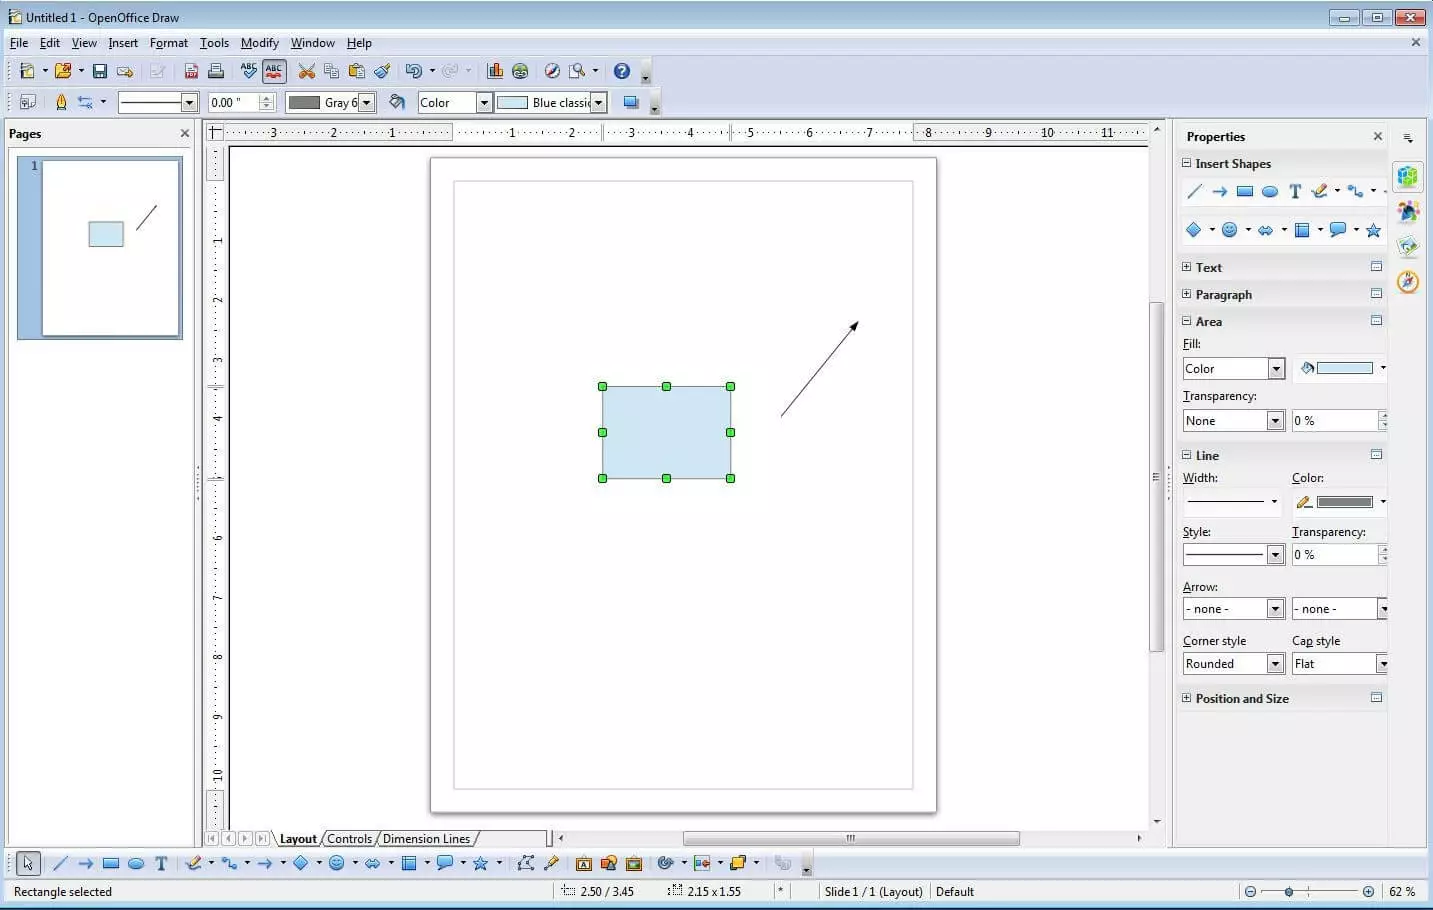Select the Ellipse tool in bottom drawing toolbar
The height and width of the screenshot is (910, 1433).
(x=136, y=864)
